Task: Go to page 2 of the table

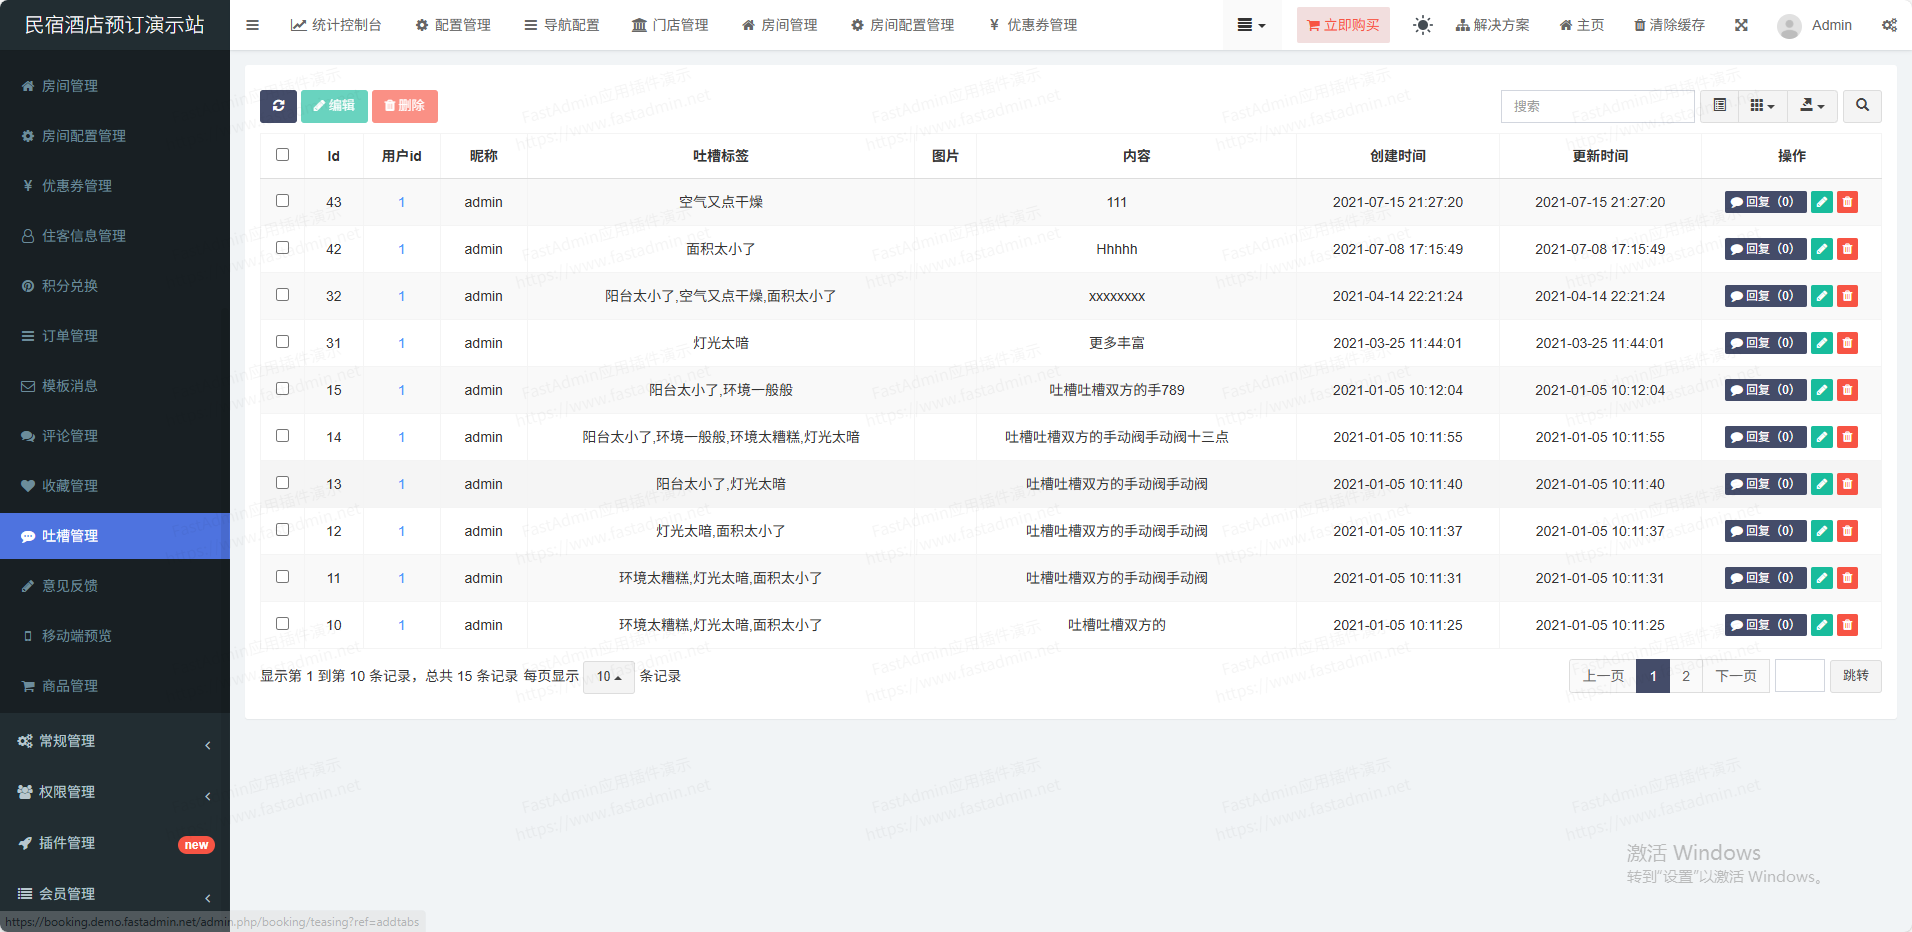Action: (1686, 677)
